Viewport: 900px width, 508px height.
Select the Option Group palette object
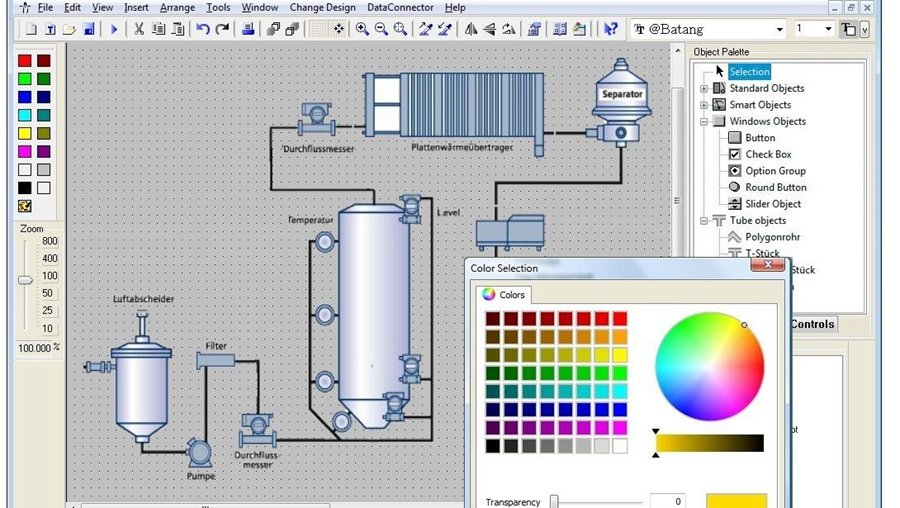tap(767, 170)
